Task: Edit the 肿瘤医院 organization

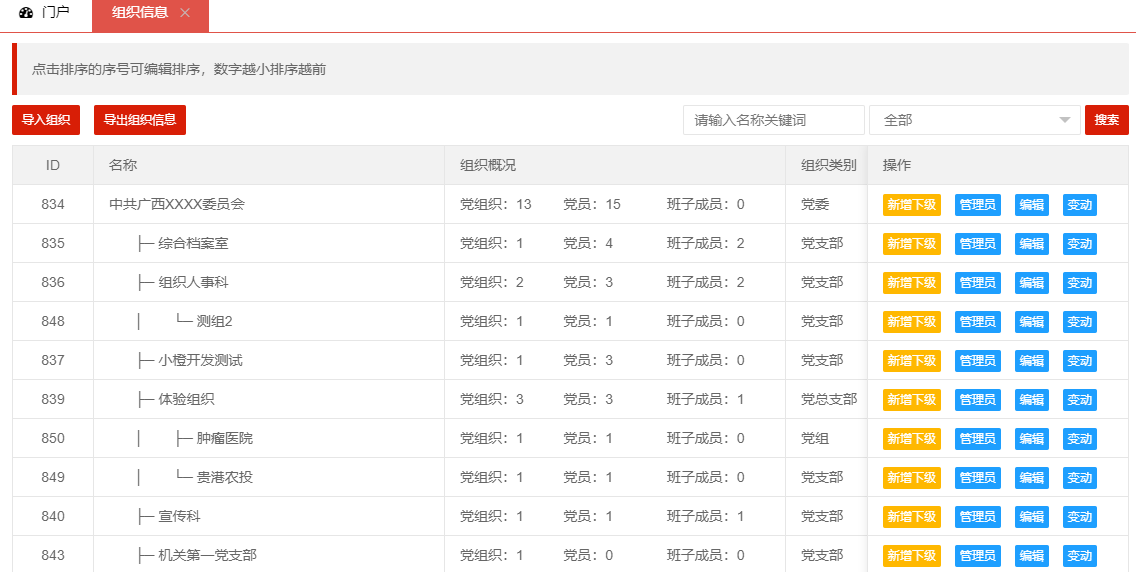Action: 1031,439
